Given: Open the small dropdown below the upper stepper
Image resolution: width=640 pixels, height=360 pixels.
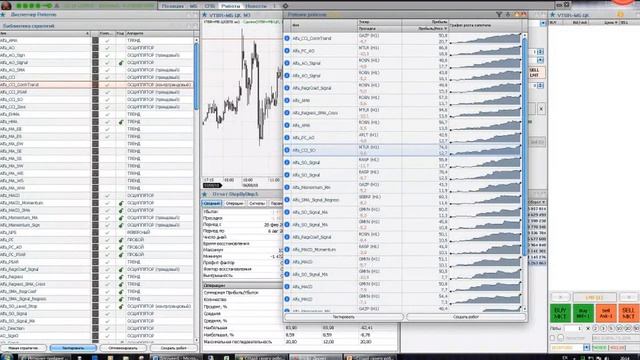Looking at the screenshot, I should (x=540, y=60).
